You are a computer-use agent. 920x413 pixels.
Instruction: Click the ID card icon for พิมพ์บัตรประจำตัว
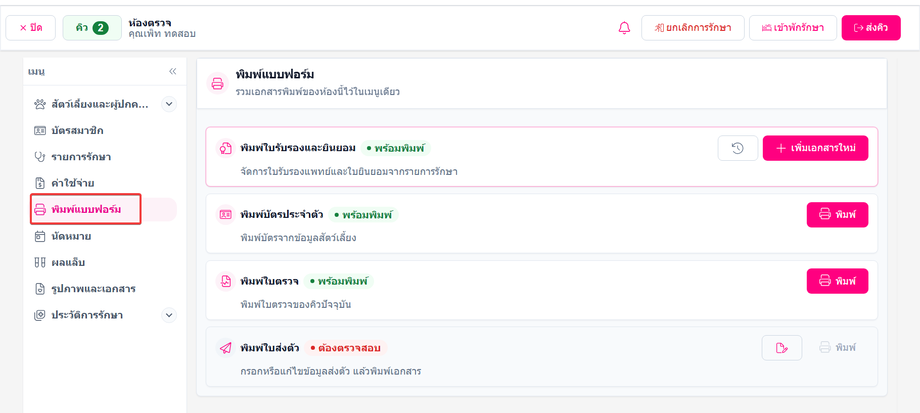point(225,215)
